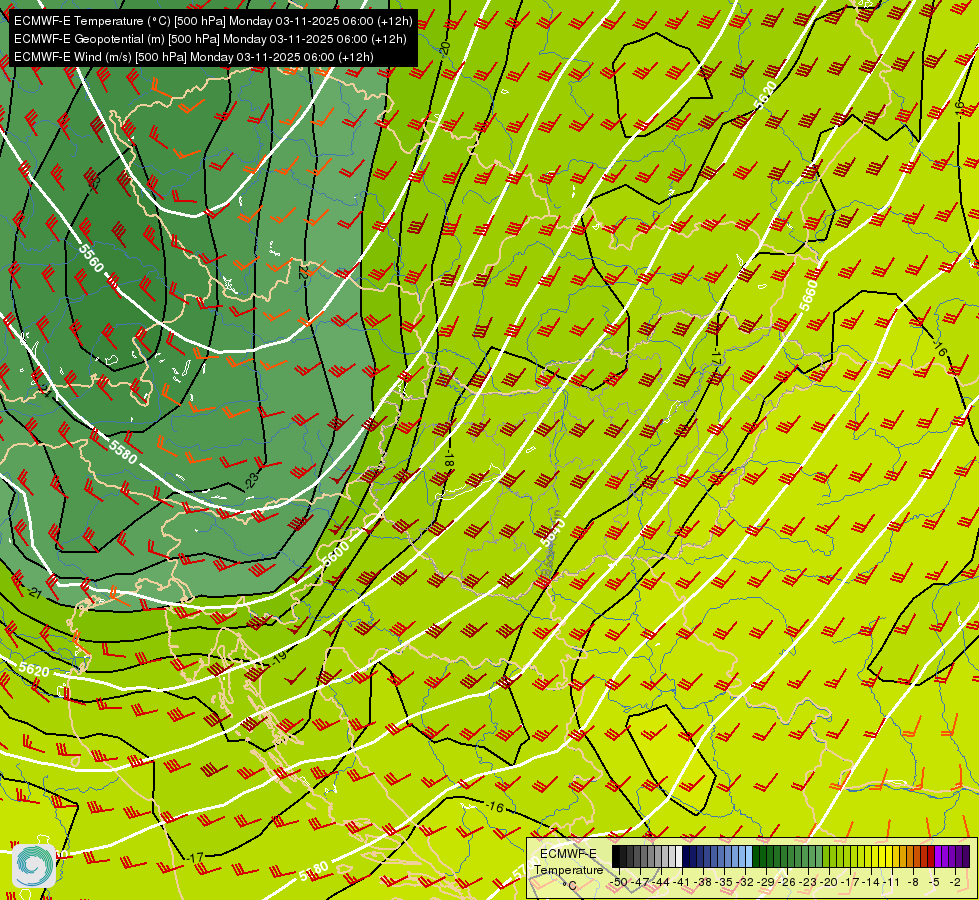
Task: Click the -20 isotherm label on the map
Action: (445, 49)
